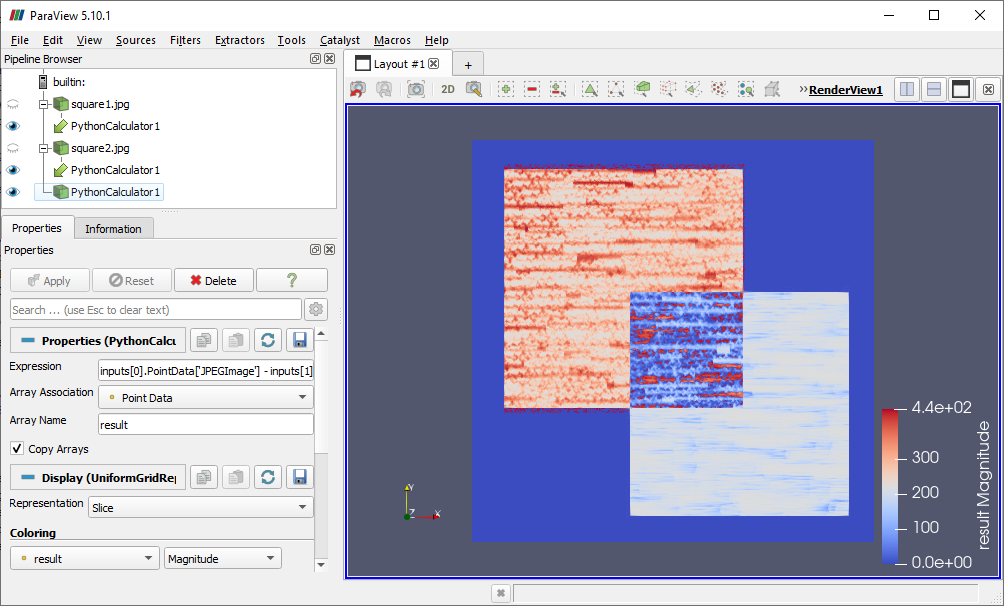Open advanced properties via the gear icon

pos(316,309)
